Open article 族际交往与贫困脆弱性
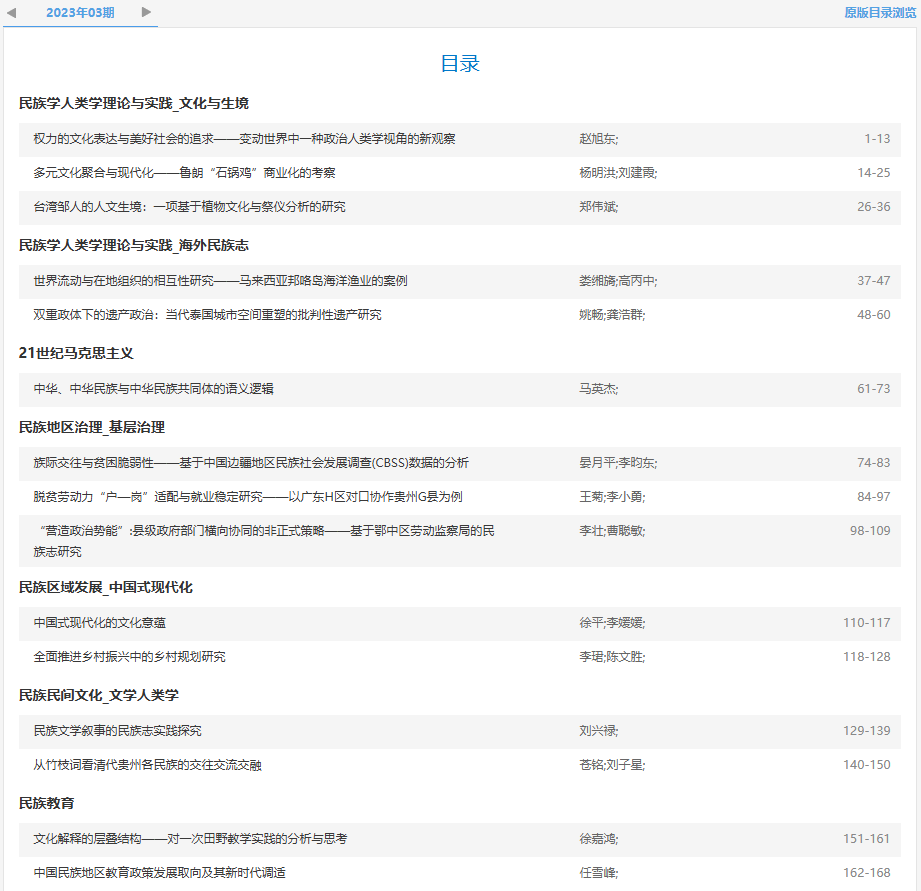 point(251,463)
